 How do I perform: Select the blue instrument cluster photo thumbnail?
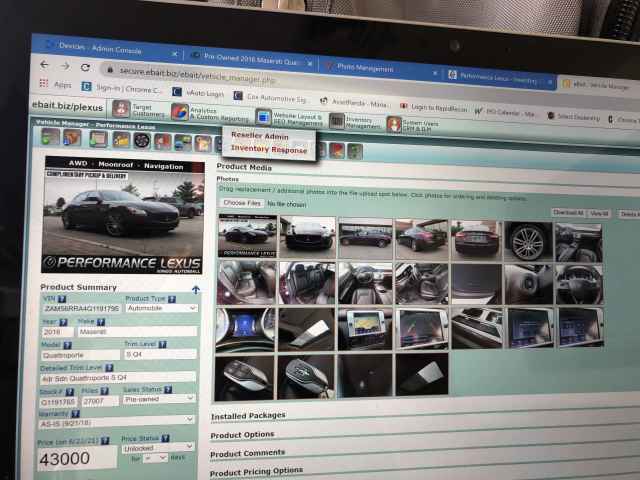245,329
